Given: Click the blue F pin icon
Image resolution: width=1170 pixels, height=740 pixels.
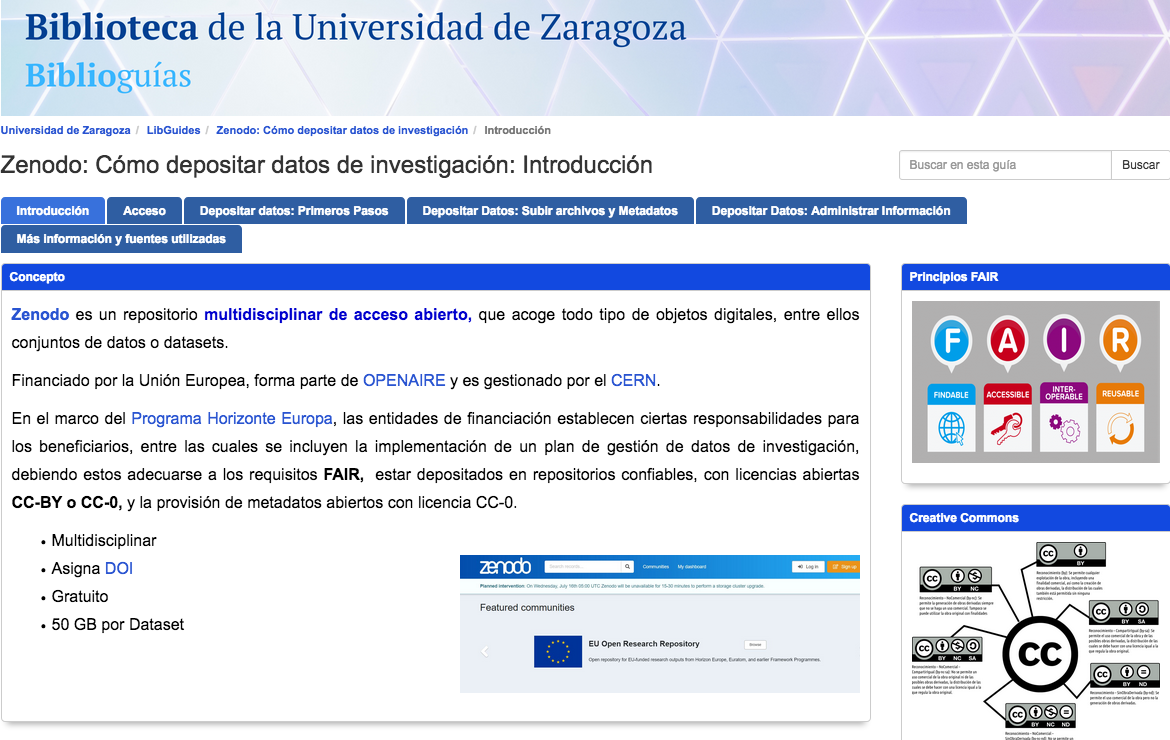Looking at the screenshot, I should (x=952, y=342).
